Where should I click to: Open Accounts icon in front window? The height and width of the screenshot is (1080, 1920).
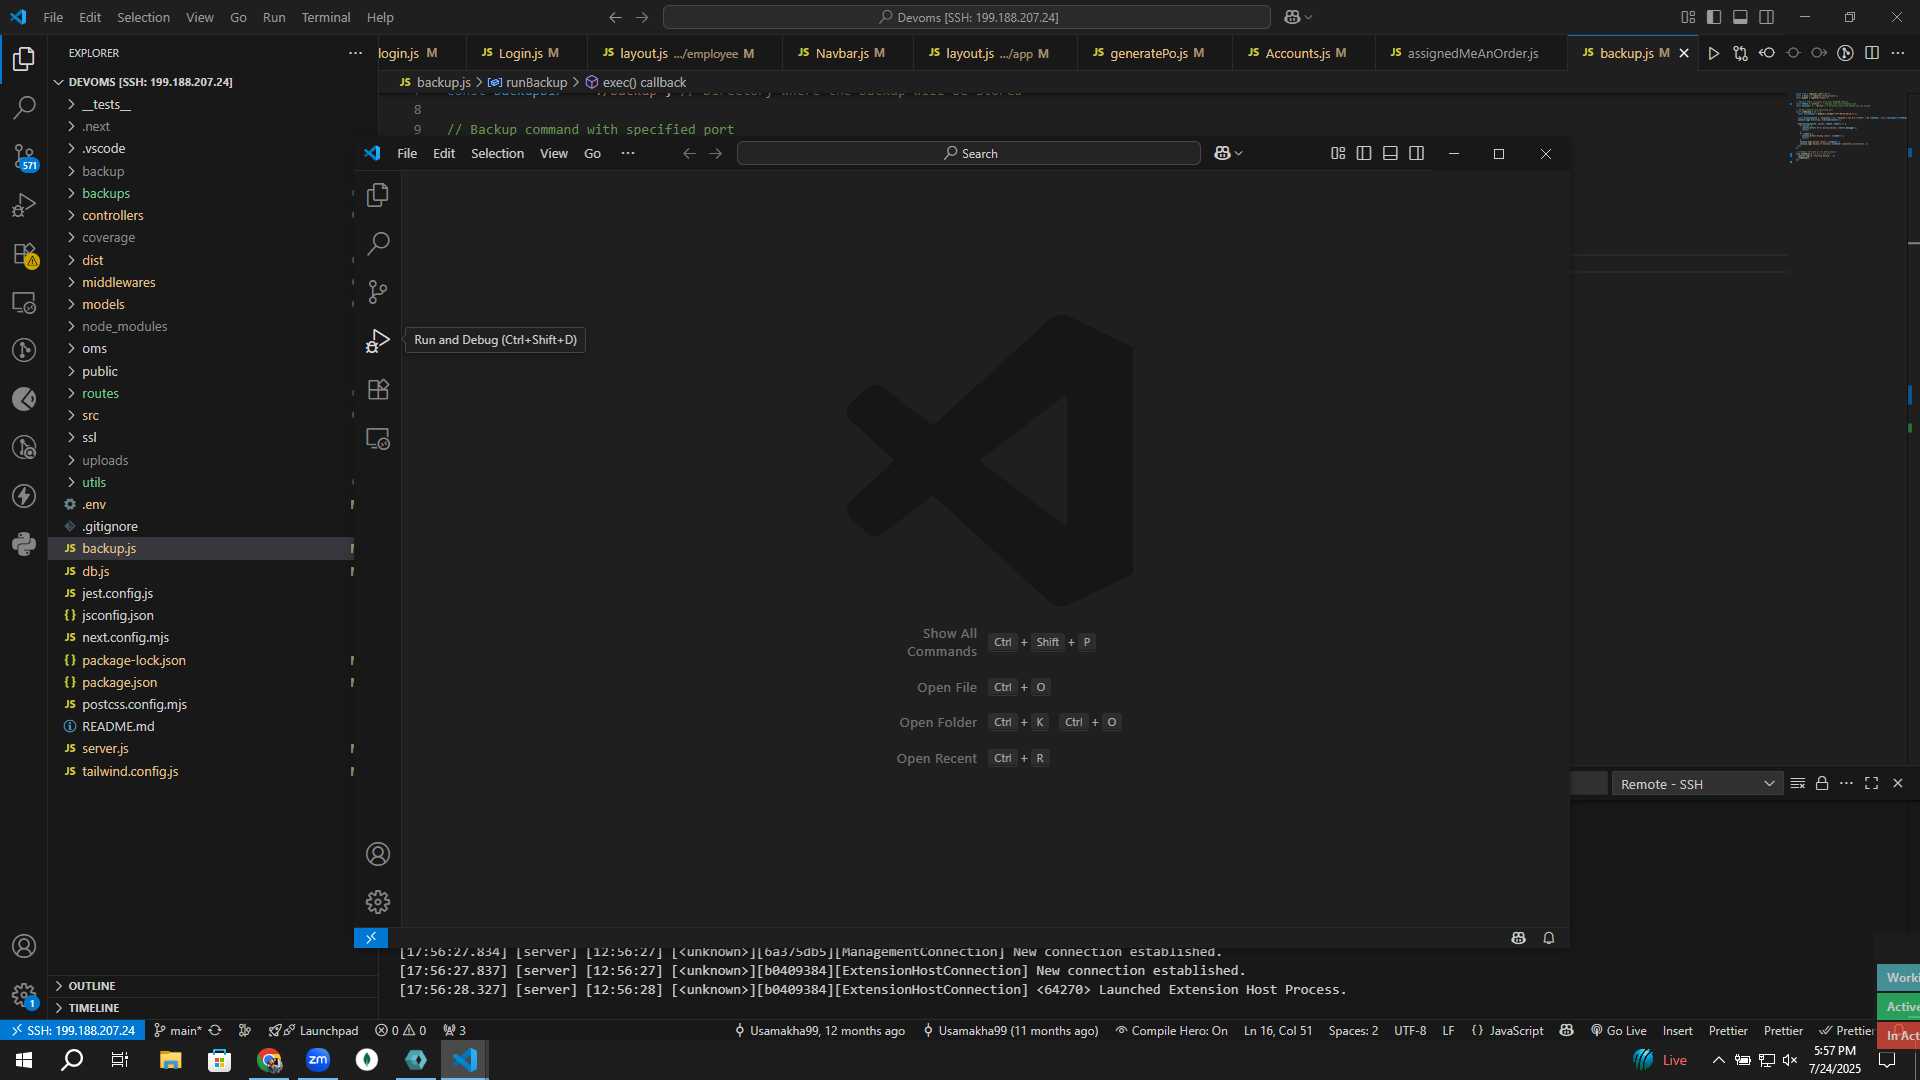point(378,854)
